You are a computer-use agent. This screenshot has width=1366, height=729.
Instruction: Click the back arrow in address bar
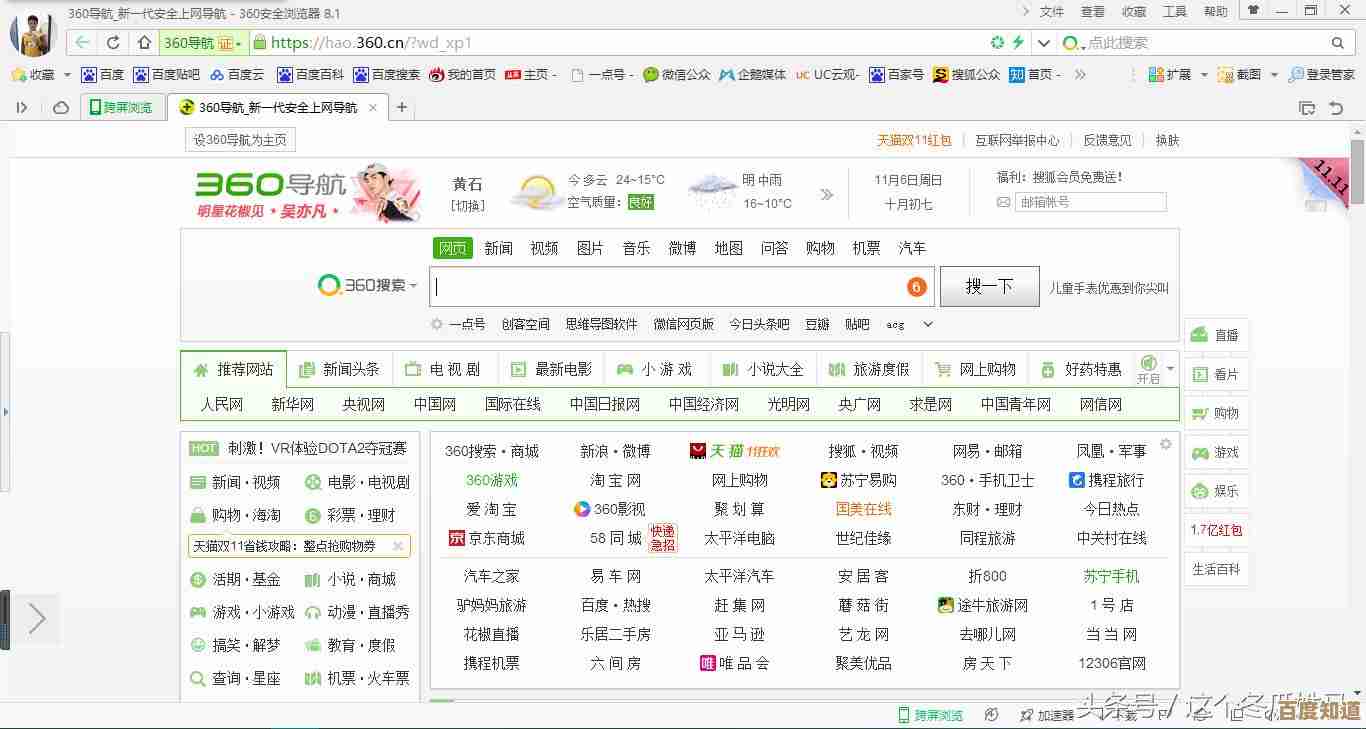[82, 43]
